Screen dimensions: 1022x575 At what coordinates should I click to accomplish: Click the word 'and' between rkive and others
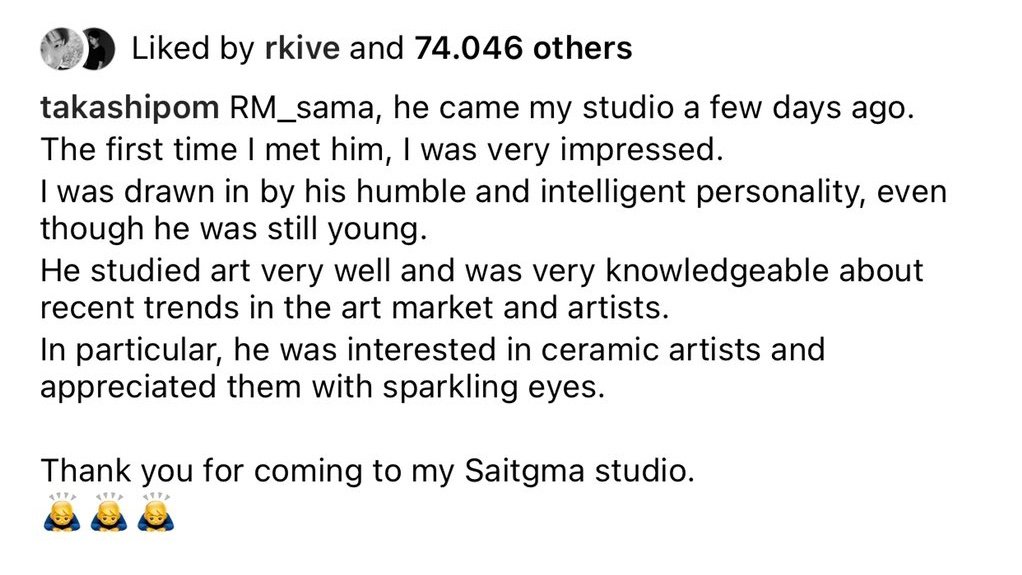pos(377,49)
